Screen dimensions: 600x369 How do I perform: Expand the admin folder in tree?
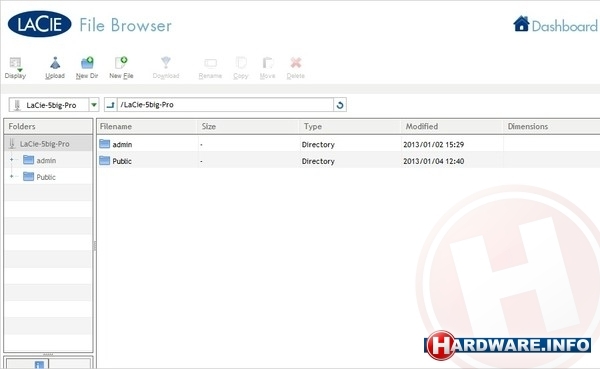click(x=11, y=160)
